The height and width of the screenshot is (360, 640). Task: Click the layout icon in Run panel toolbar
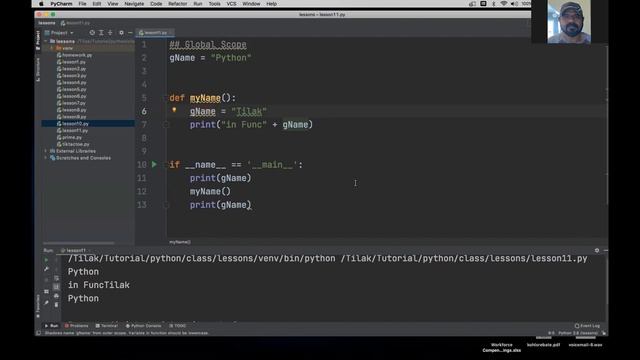point(46,291)
